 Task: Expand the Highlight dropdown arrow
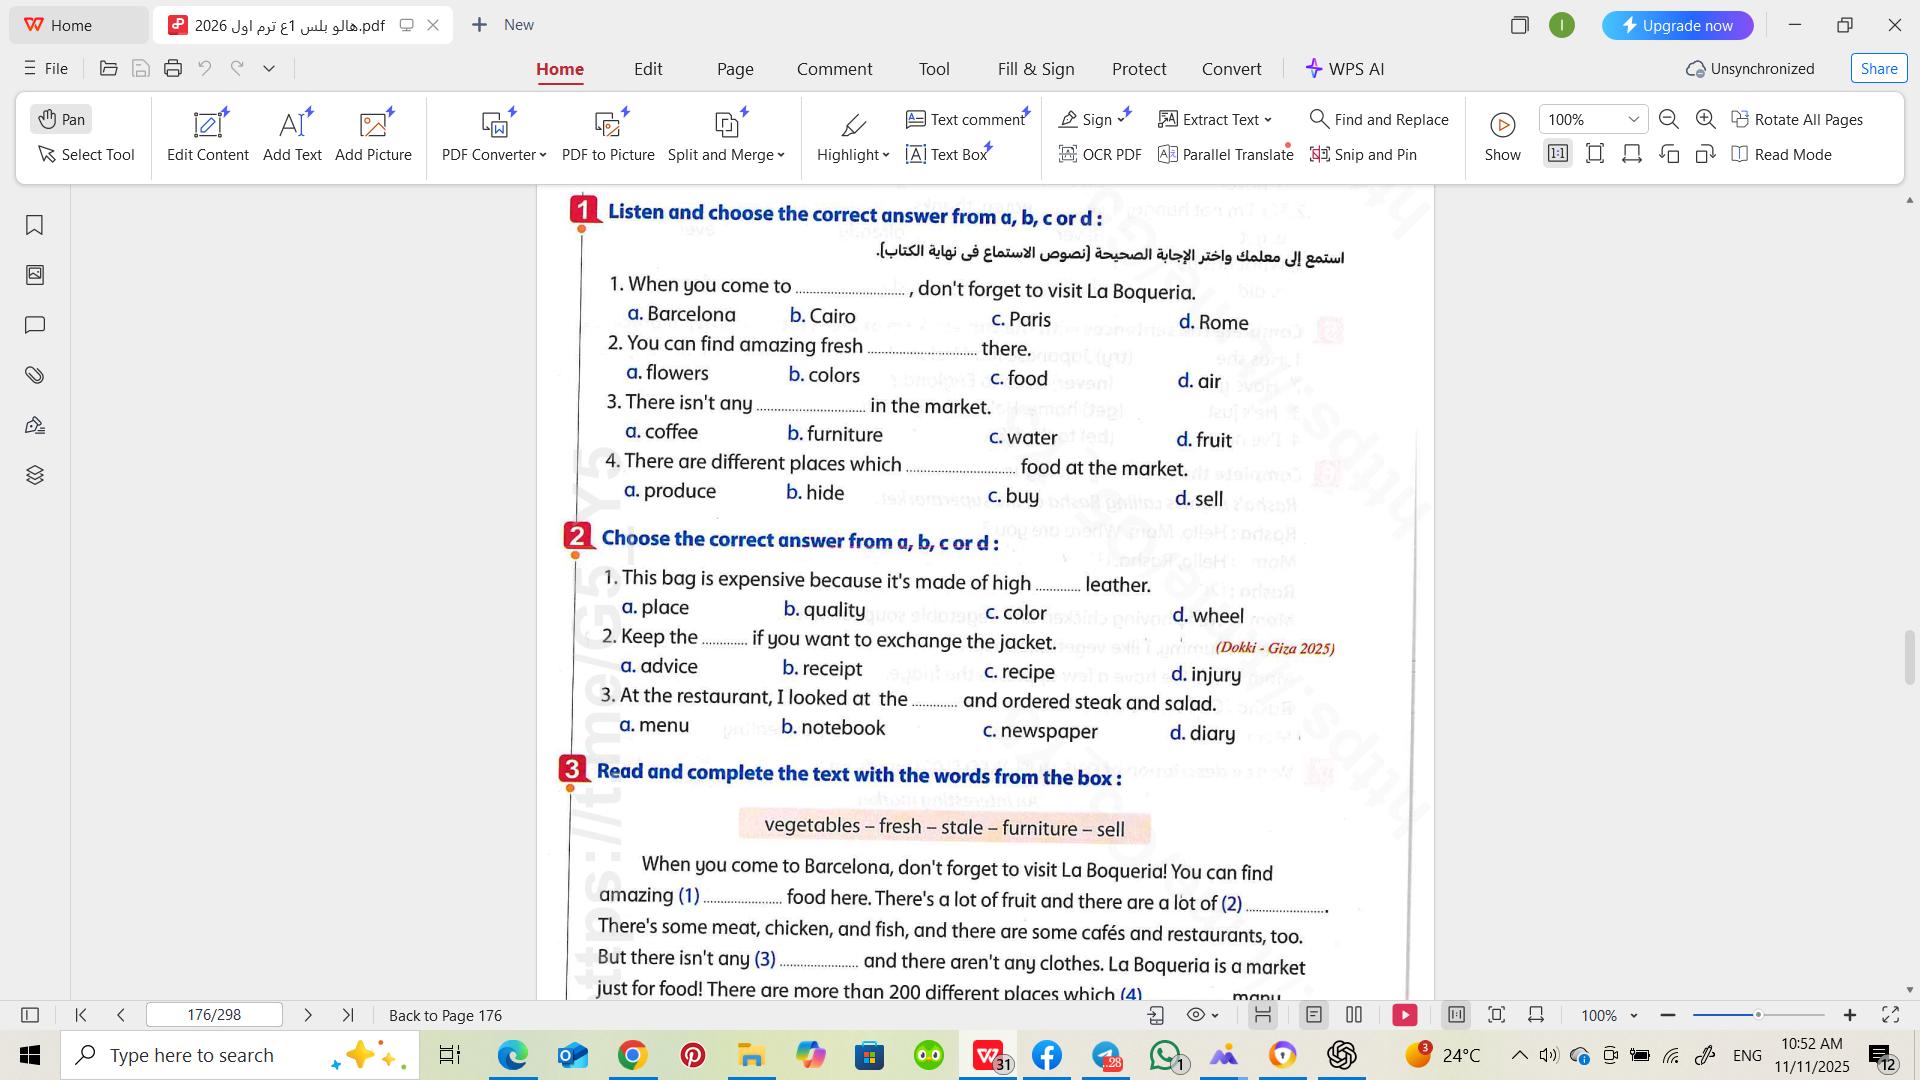(886, 155)
